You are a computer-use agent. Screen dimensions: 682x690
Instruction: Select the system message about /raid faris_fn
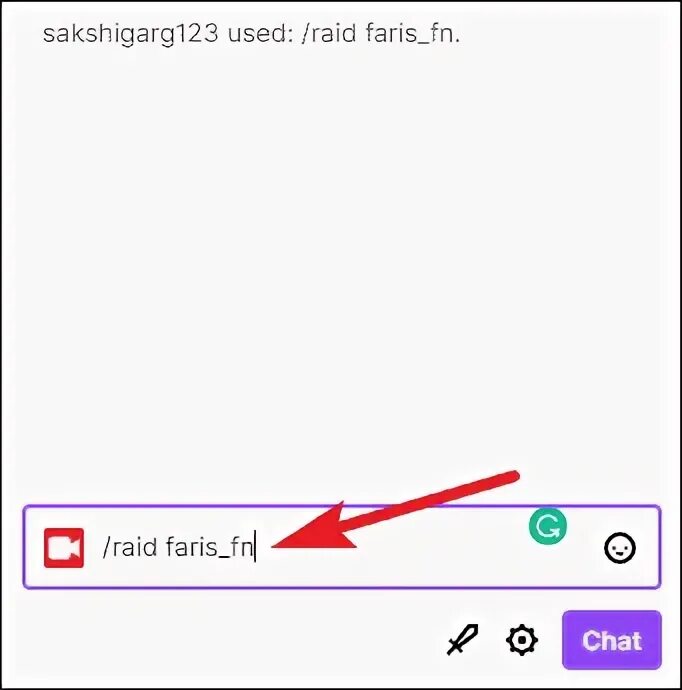click(251, 34)
